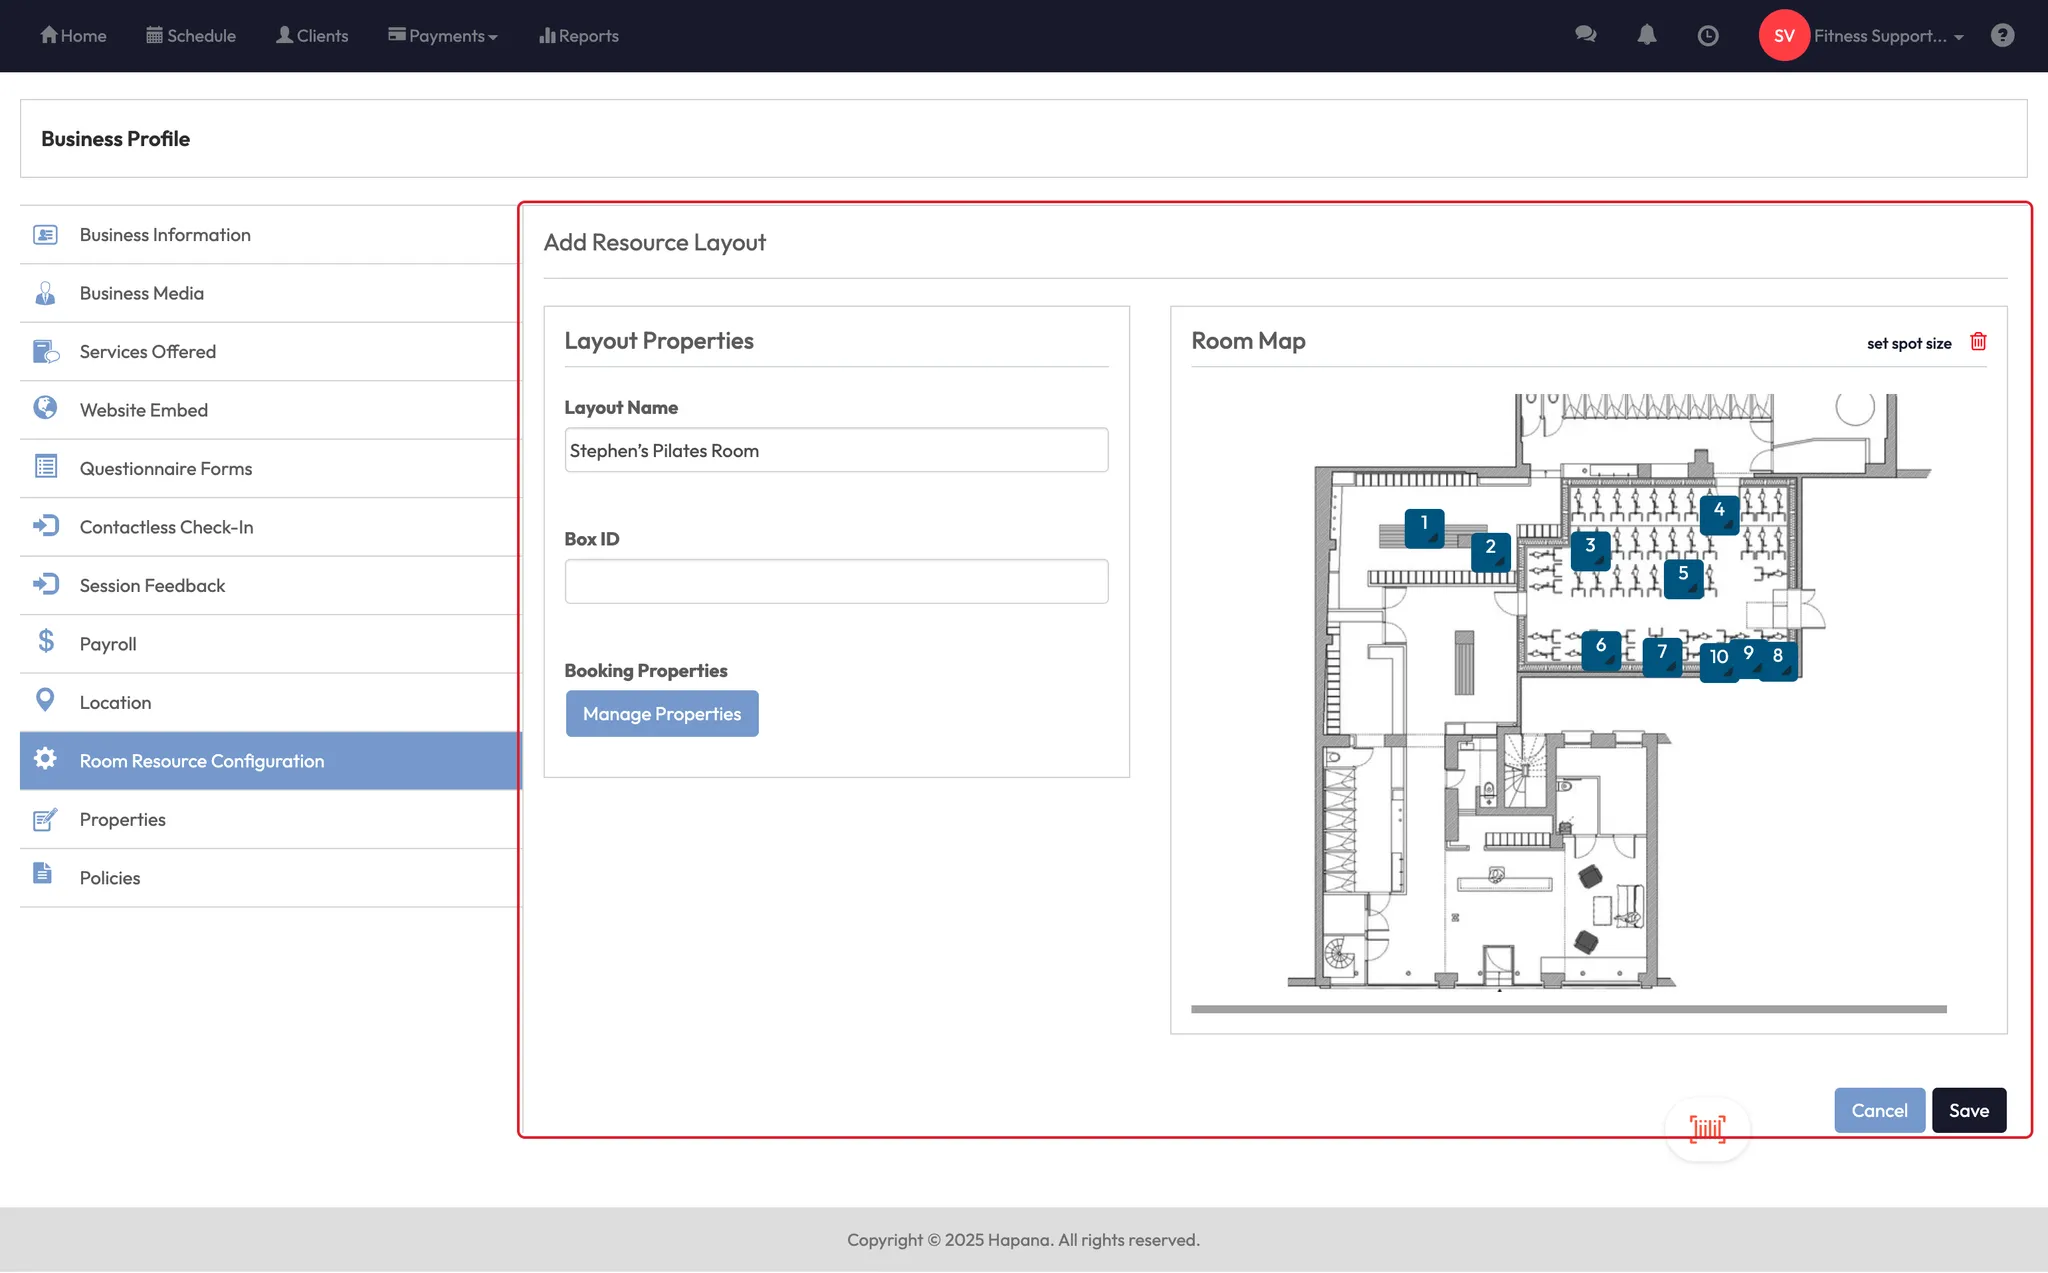Click into the Box ID field
This screenshot has width=2048, height=1273.
tap(836, 581)
